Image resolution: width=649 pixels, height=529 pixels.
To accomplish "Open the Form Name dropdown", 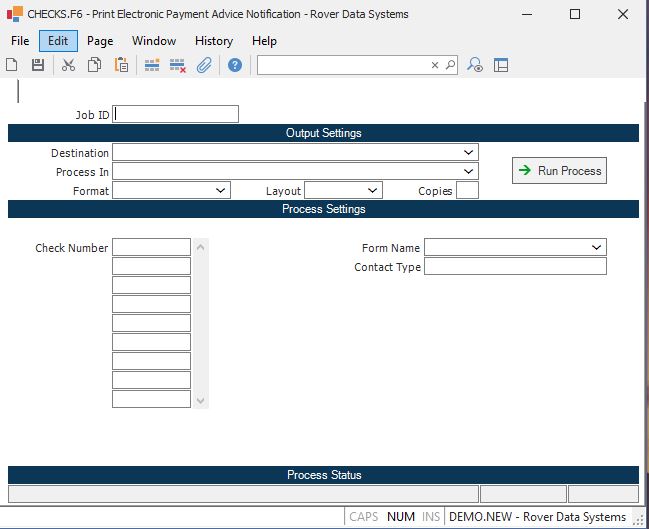I will pos(596,247).
